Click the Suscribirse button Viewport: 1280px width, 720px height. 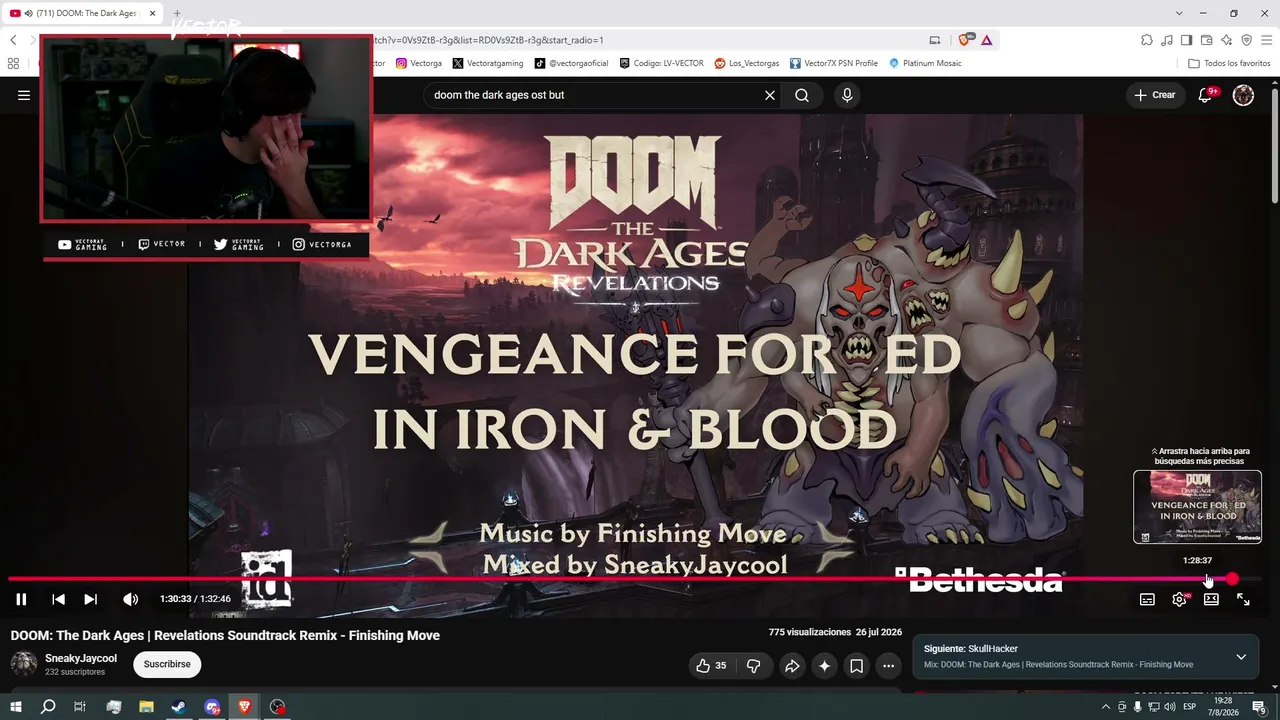(167, 664)
